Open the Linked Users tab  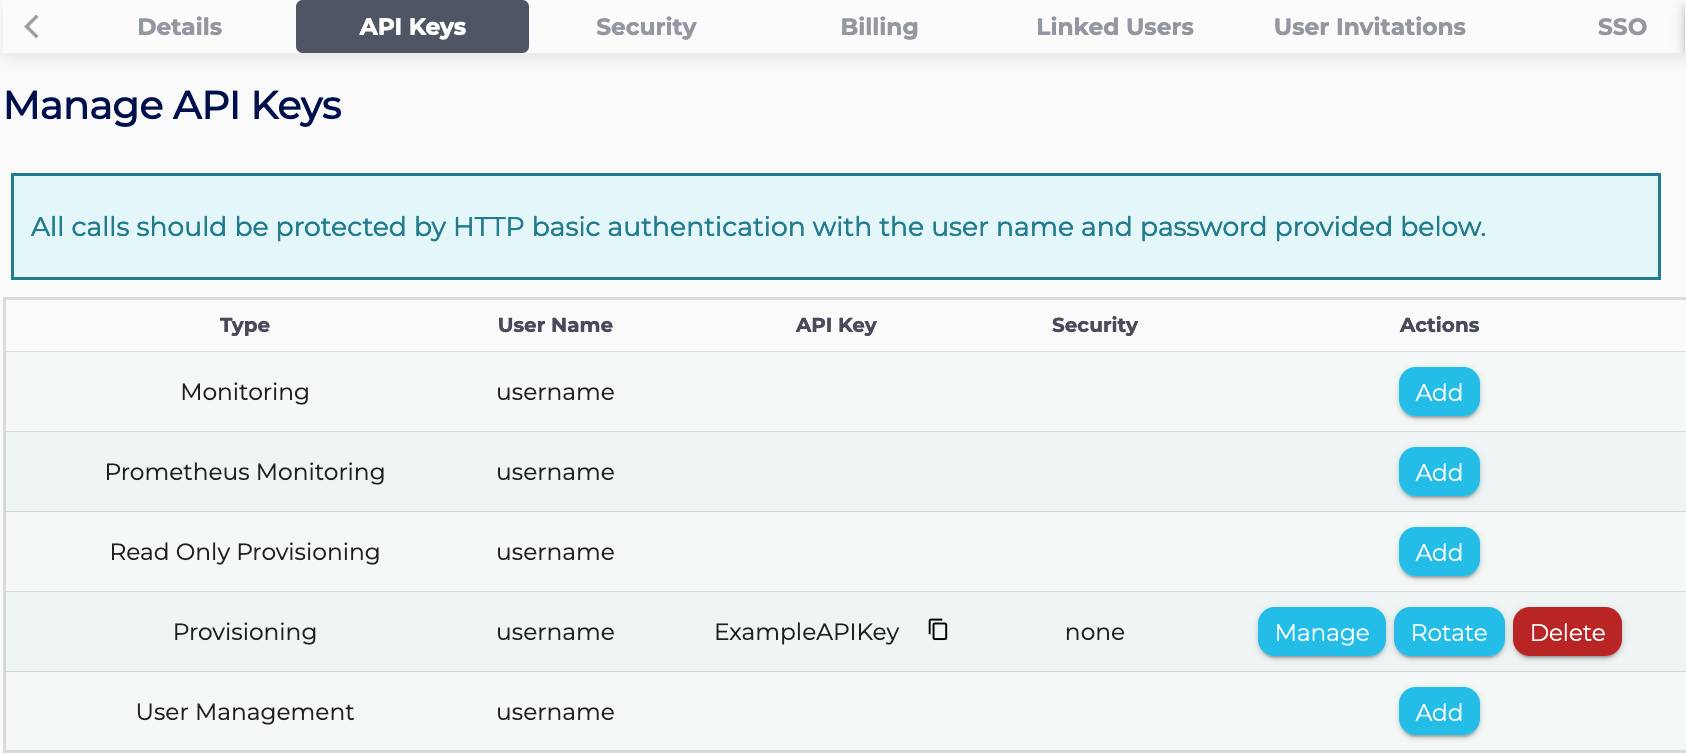point(1114,27)
